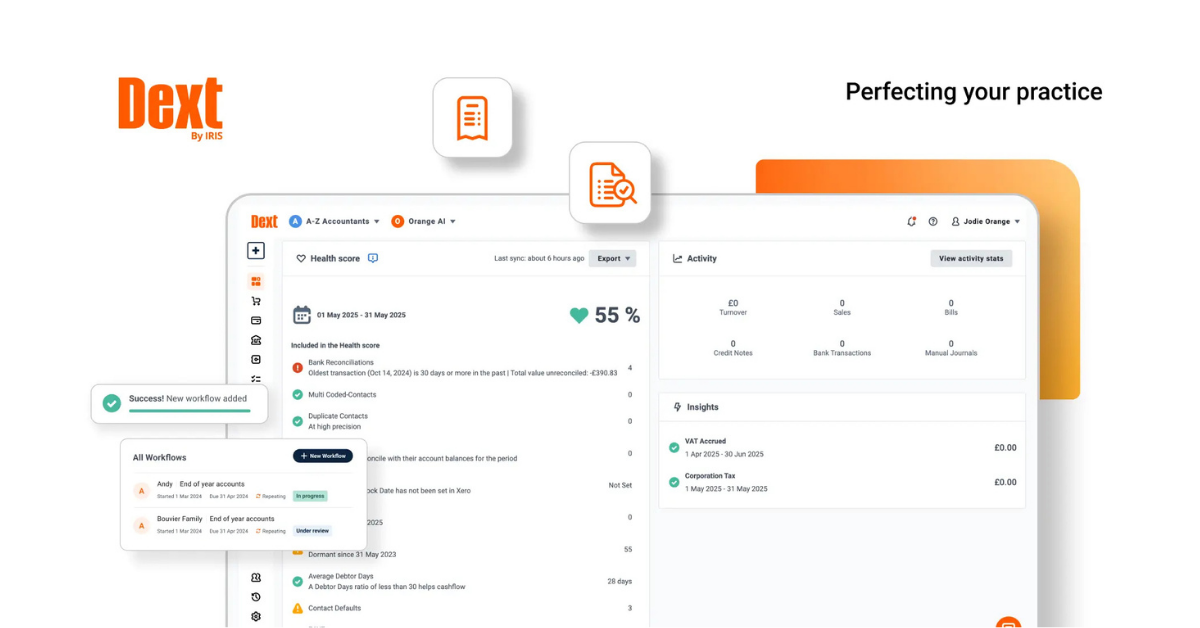Expand the Export dropdown button
1200x628 pixels.
coord(612,258)
